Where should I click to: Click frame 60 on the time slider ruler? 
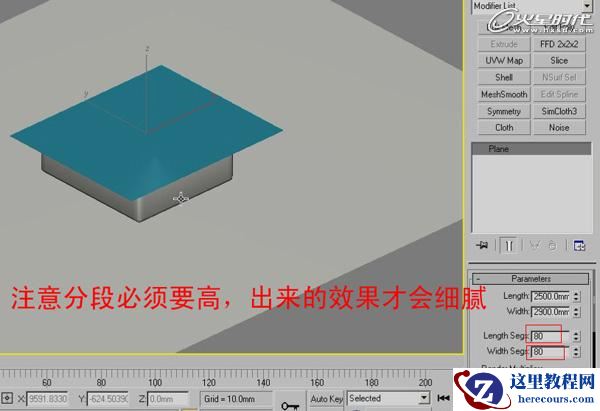47,382
